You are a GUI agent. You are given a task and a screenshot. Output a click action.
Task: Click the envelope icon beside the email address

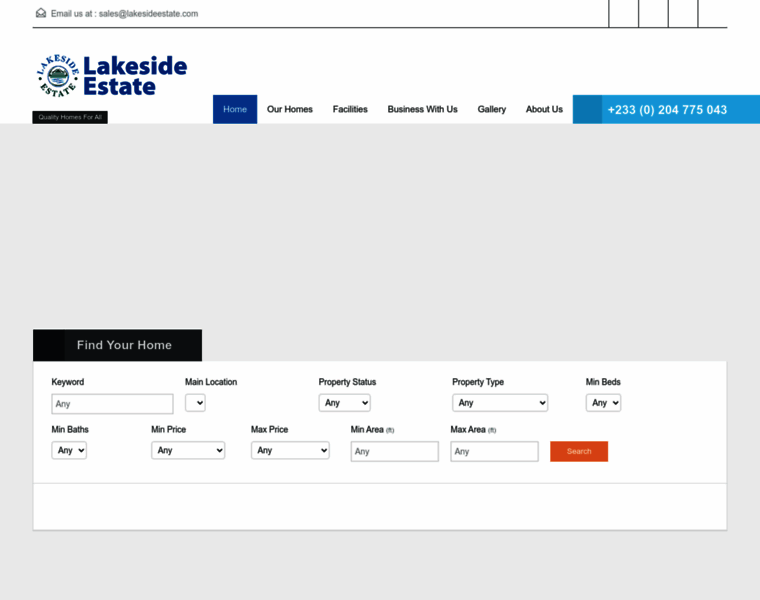41,13
